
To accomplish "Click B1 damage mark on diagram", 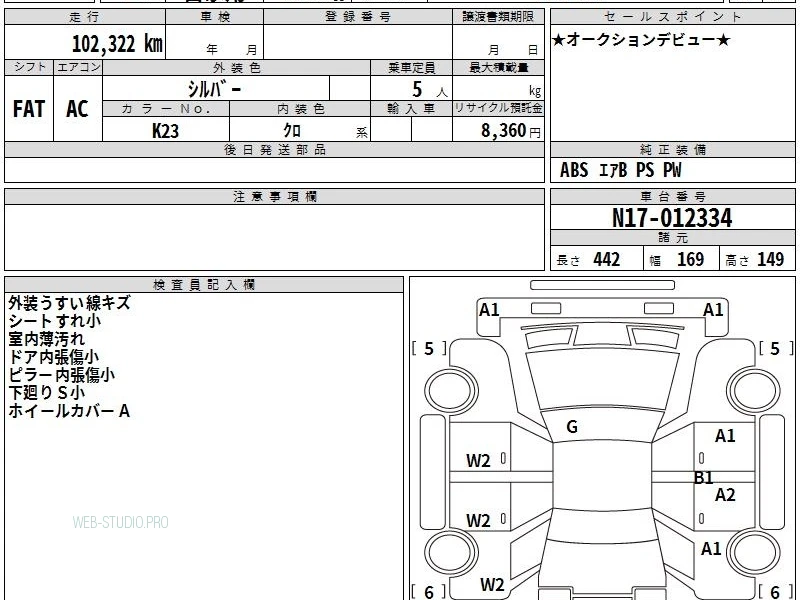I will (x=704, y=478).
